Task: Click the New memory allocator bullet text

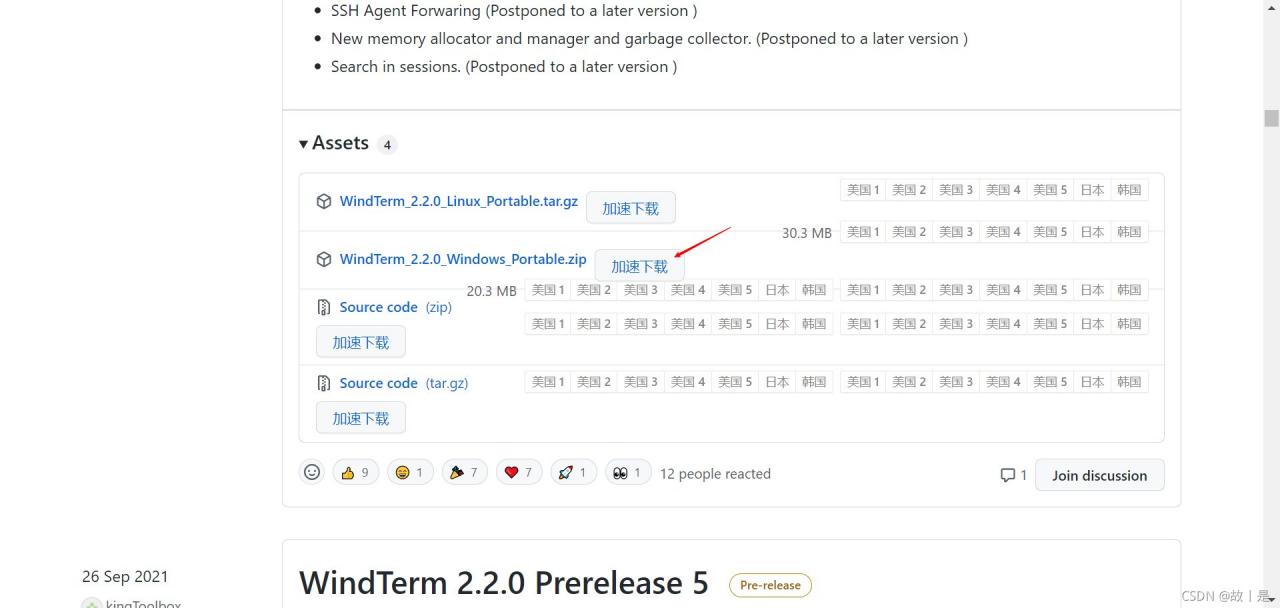Action: 649,39
